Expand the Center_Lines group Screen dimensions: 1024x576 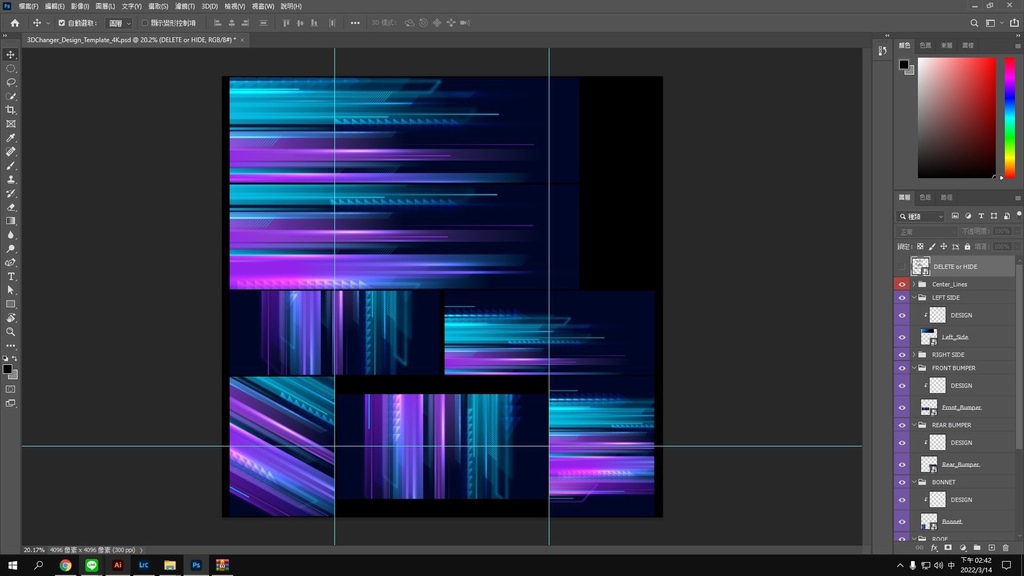point(914,284)
